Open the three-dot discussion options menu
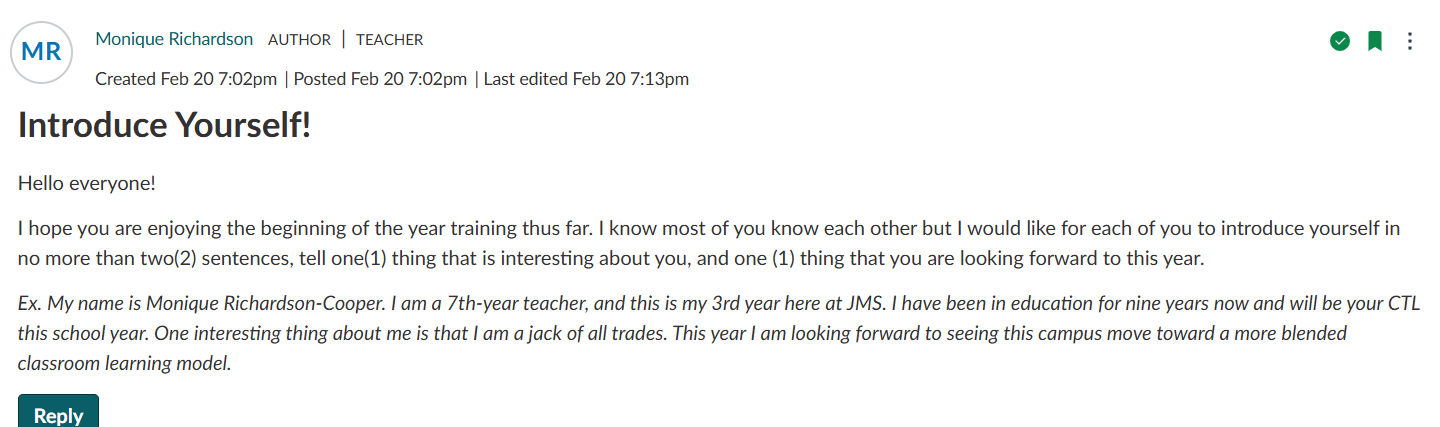Screen dimensions: 1440x427 tap(1410, 41)
